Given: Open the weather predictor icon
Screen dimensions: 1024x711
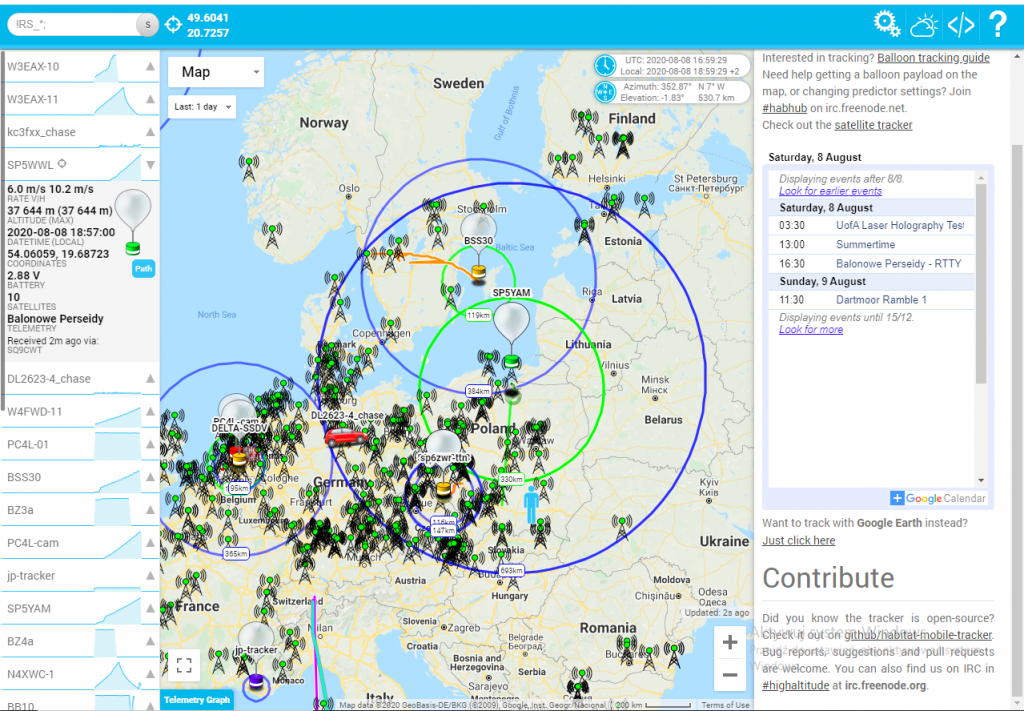Looking at the screenshot, I should [923, 24].
